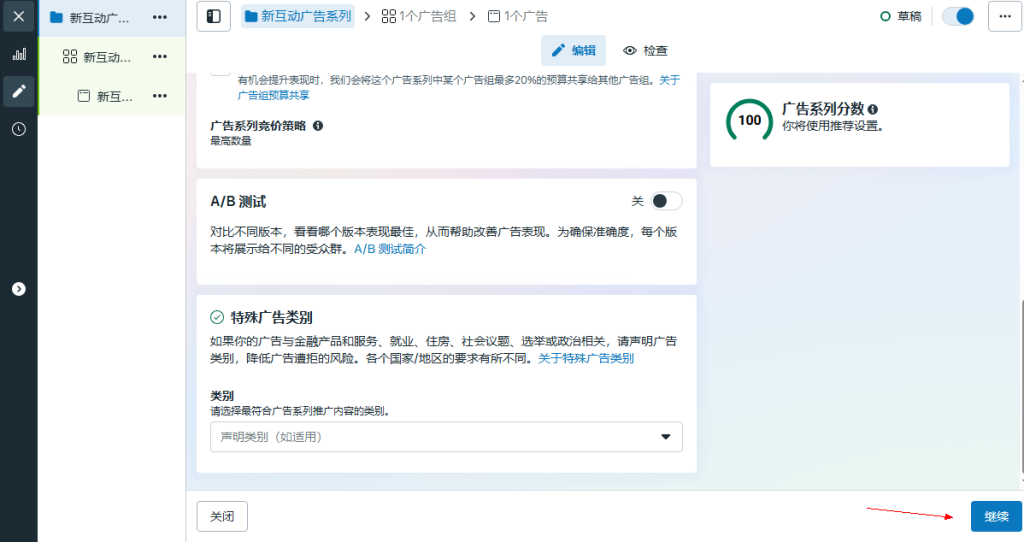This screenshot has width=1024, height=542.
Task: Switch to the 检查 tab
Action: tap(645, 50)
